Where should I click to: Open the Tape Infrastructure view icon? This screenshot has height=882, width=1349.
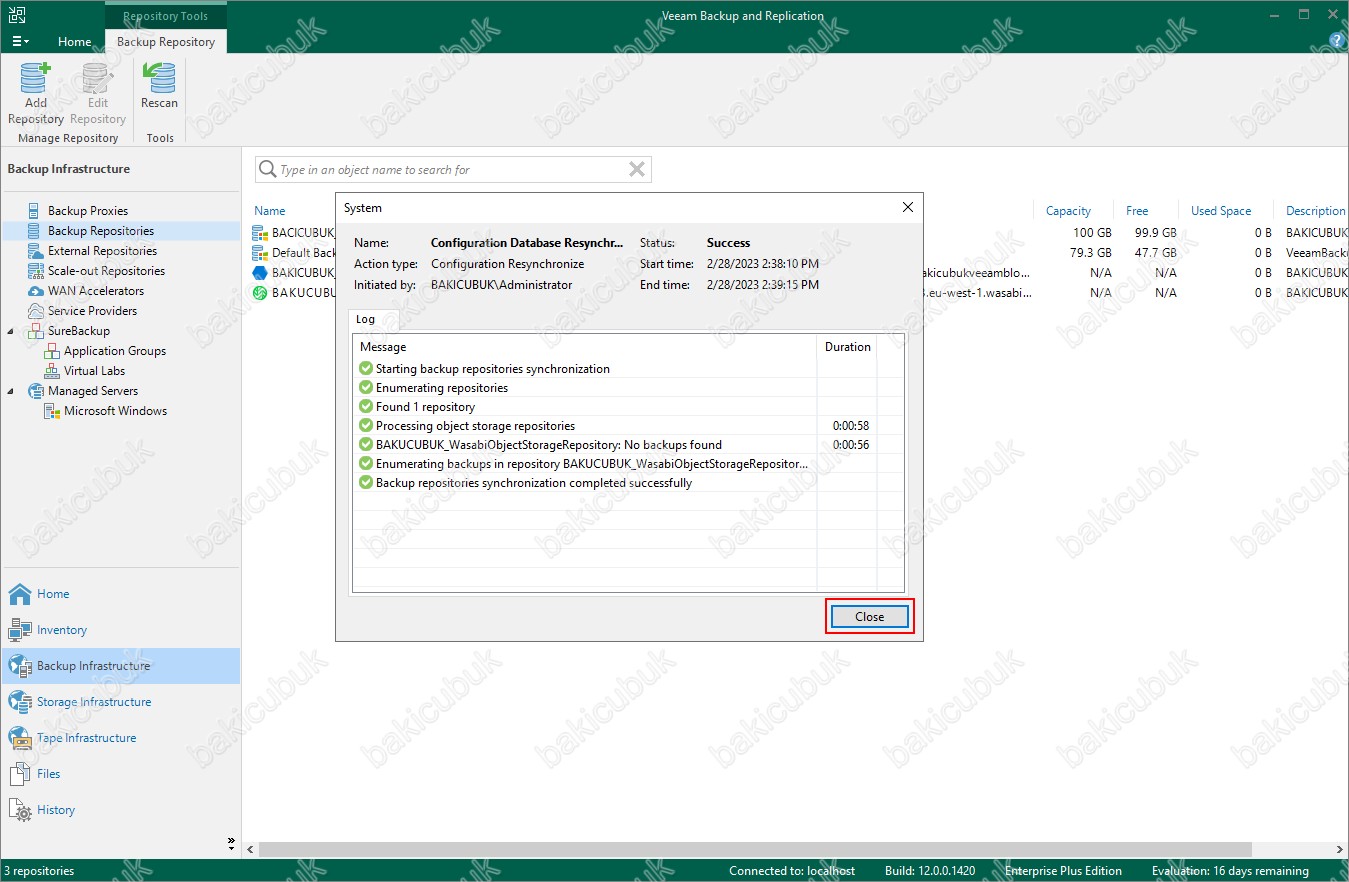click(x=20, y=738)
